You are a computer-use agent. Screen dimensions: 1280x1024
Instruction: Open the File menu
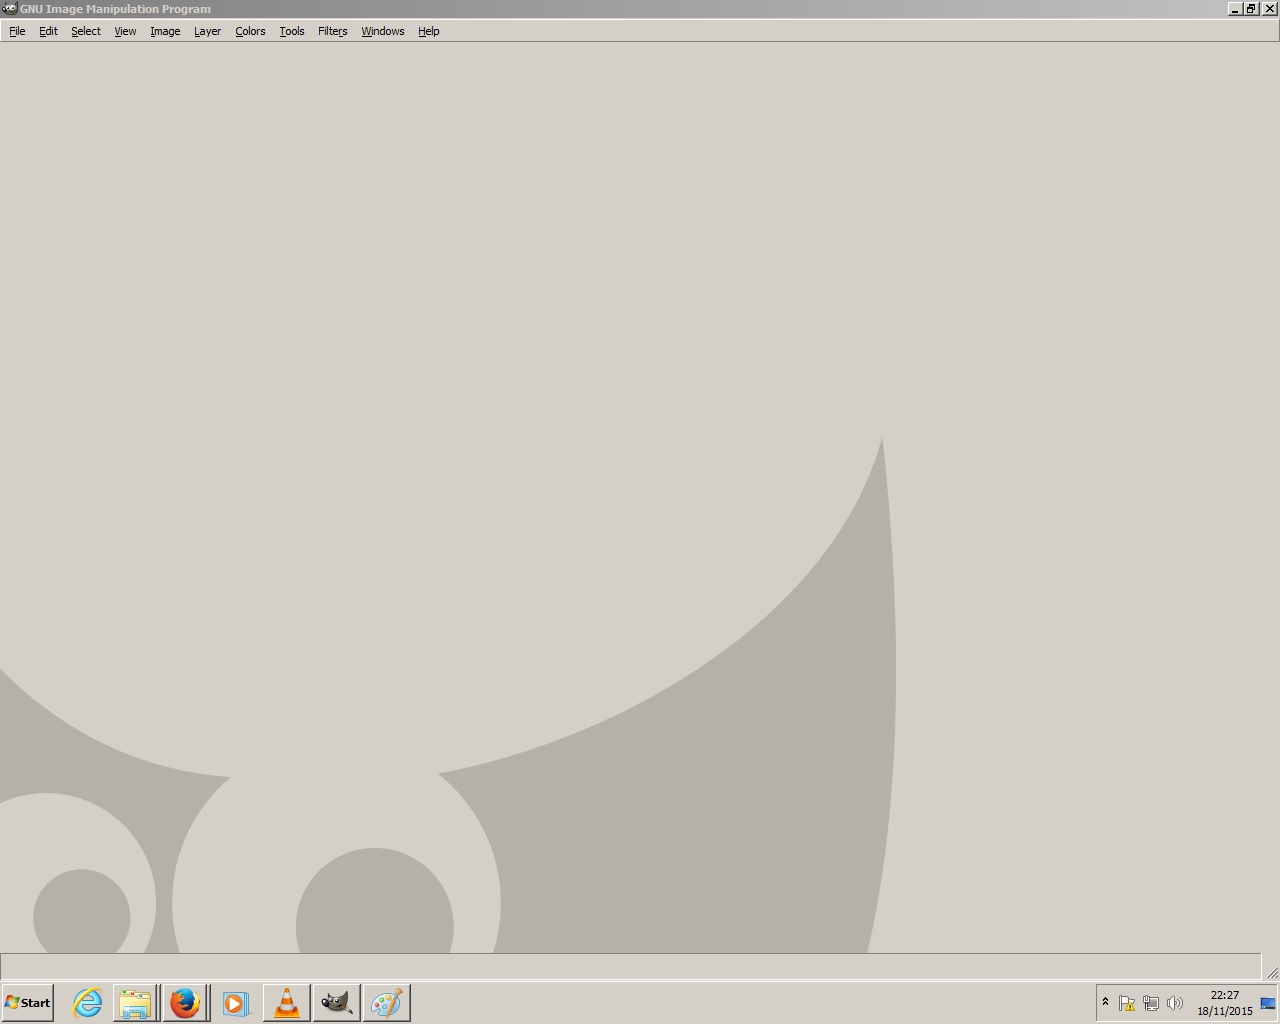[17, 31]
